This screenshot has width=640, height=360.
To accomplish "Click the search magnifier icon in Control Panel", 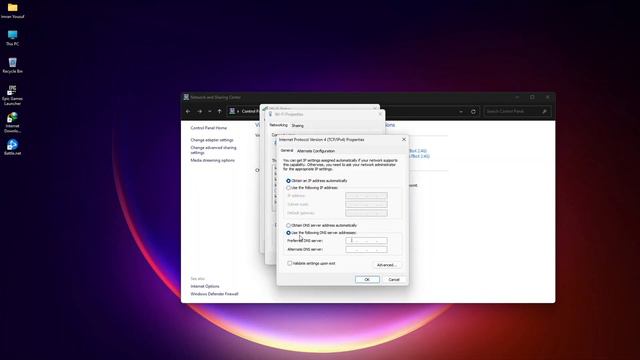I will click(x=544, y=111).
